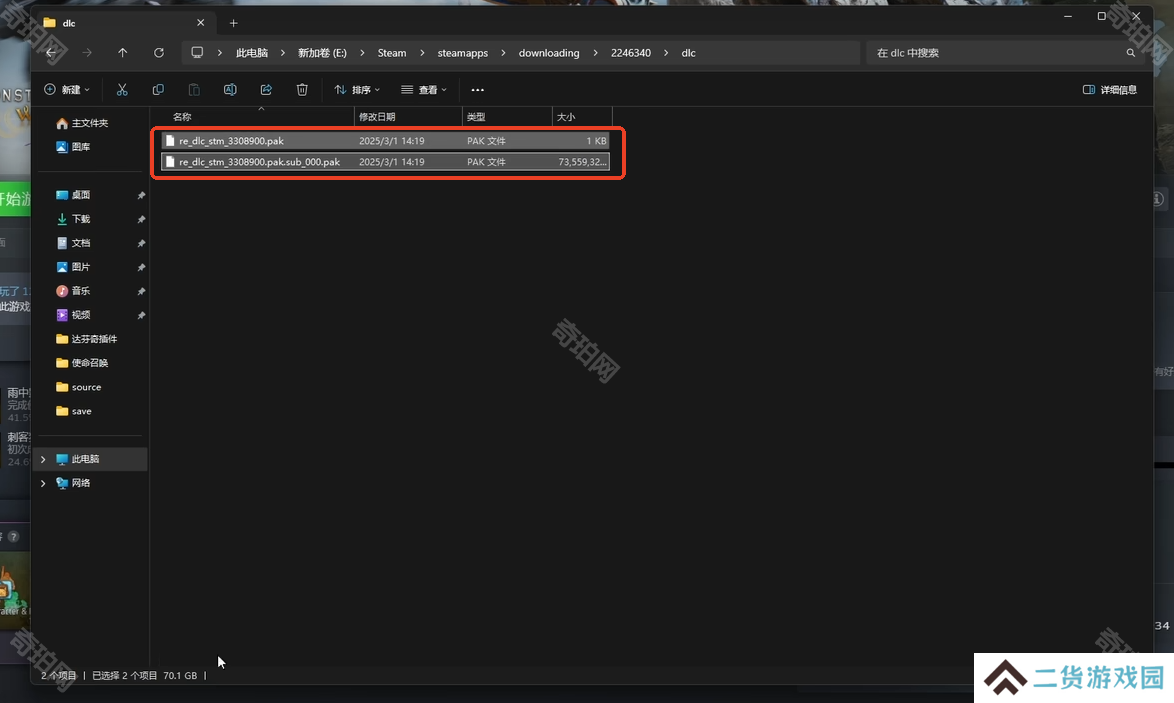Open 图片 in sidebar

coord(73,267)
